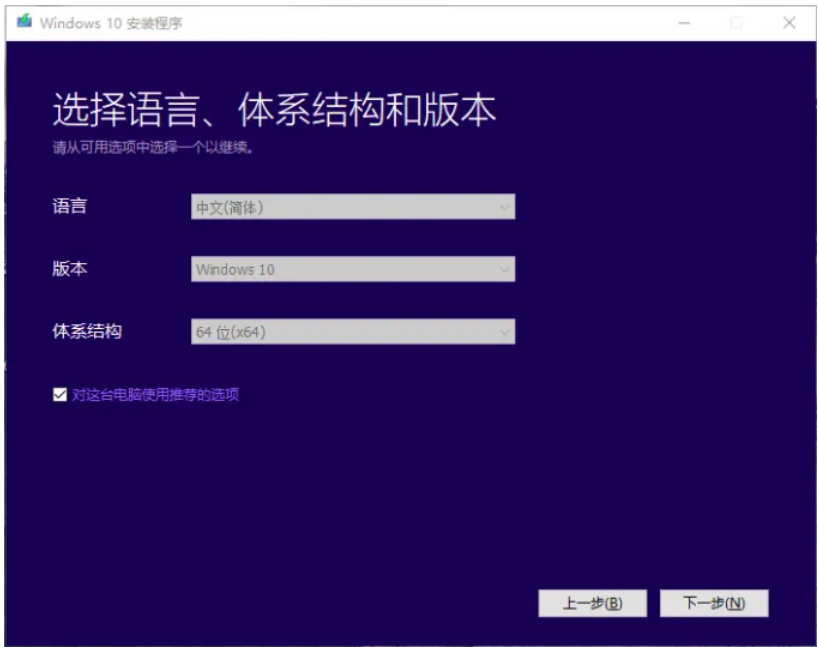Viewport: 819px width, 647px height.
Task: Click the 请从可用选项中选择一个以继续 subtitle
Action: 153,148
